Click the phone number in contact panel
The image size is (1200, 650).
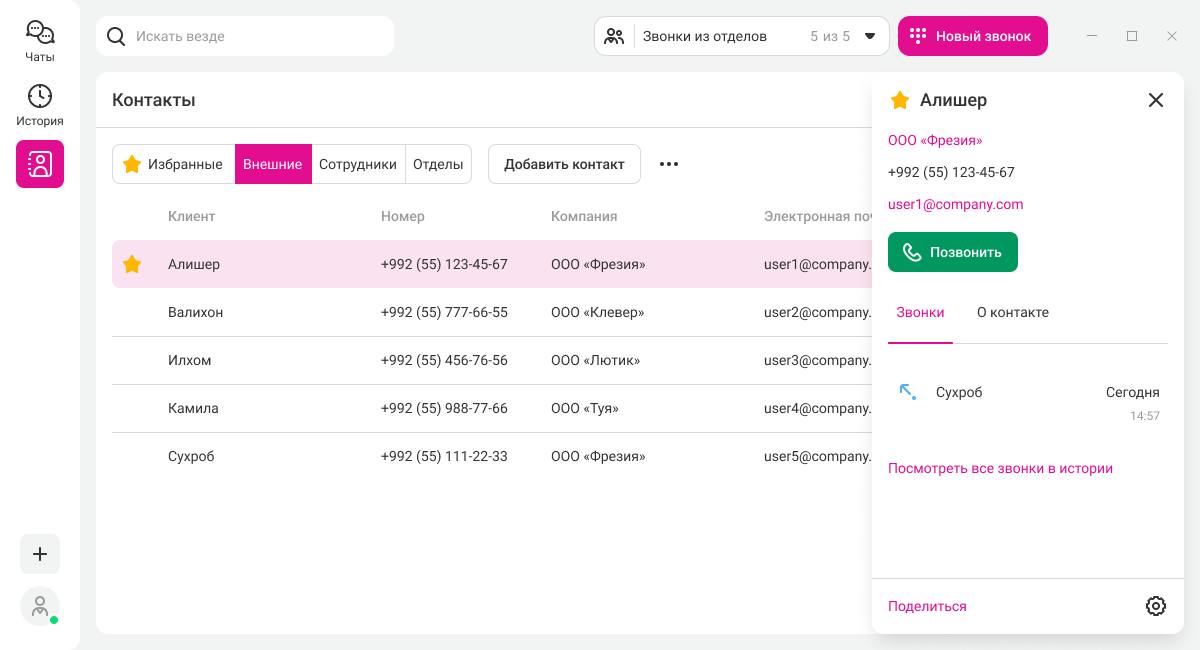pos(951,172)
